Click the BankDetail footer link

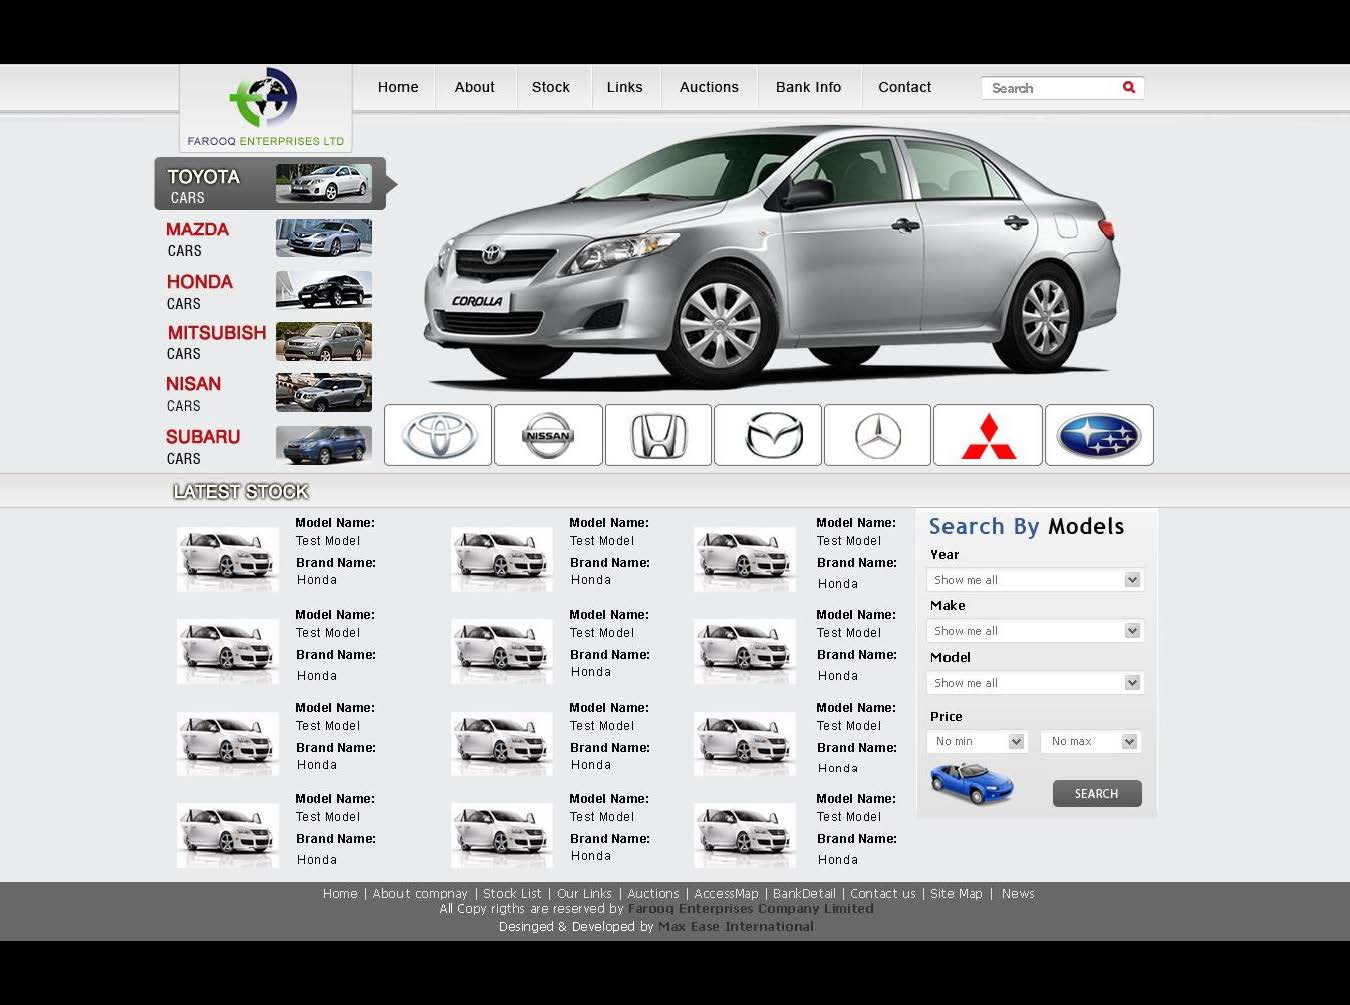pyautogui.click(x=804, y=894)
